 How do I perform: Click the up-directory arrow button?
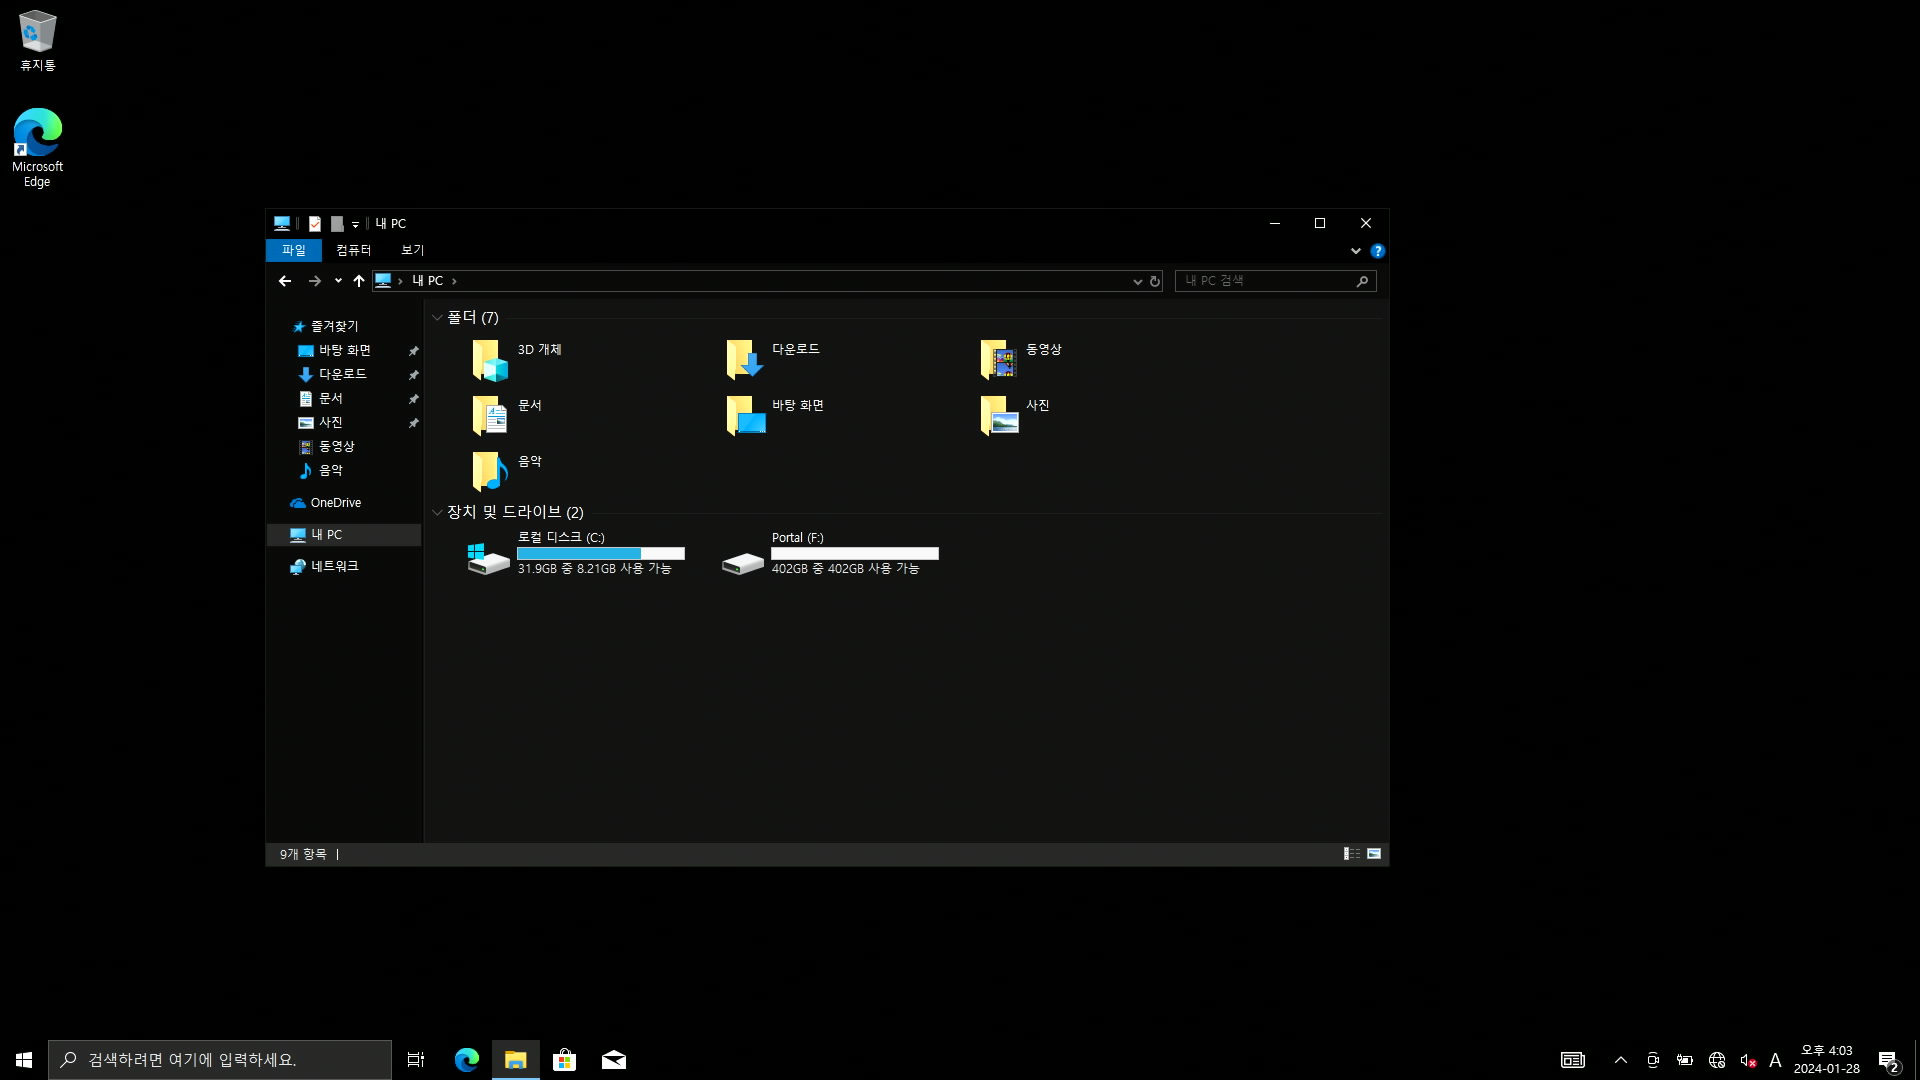coord(359,281)
